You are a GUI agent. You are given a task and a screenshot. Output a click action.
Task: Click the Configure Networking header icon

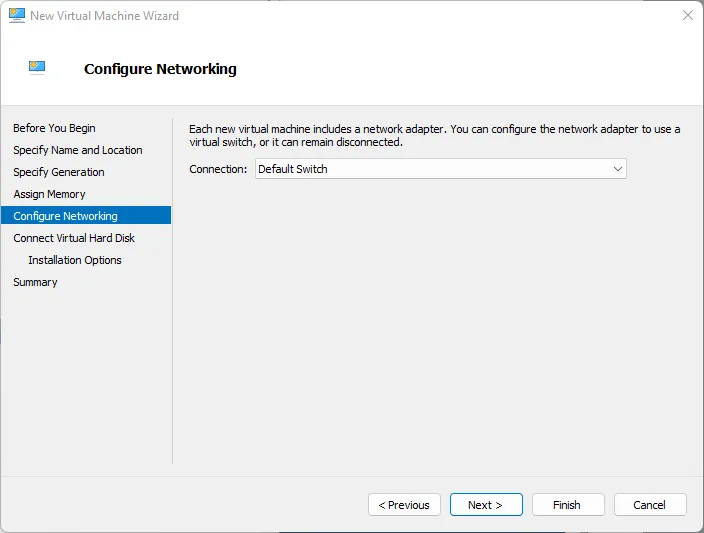(38, 68)
